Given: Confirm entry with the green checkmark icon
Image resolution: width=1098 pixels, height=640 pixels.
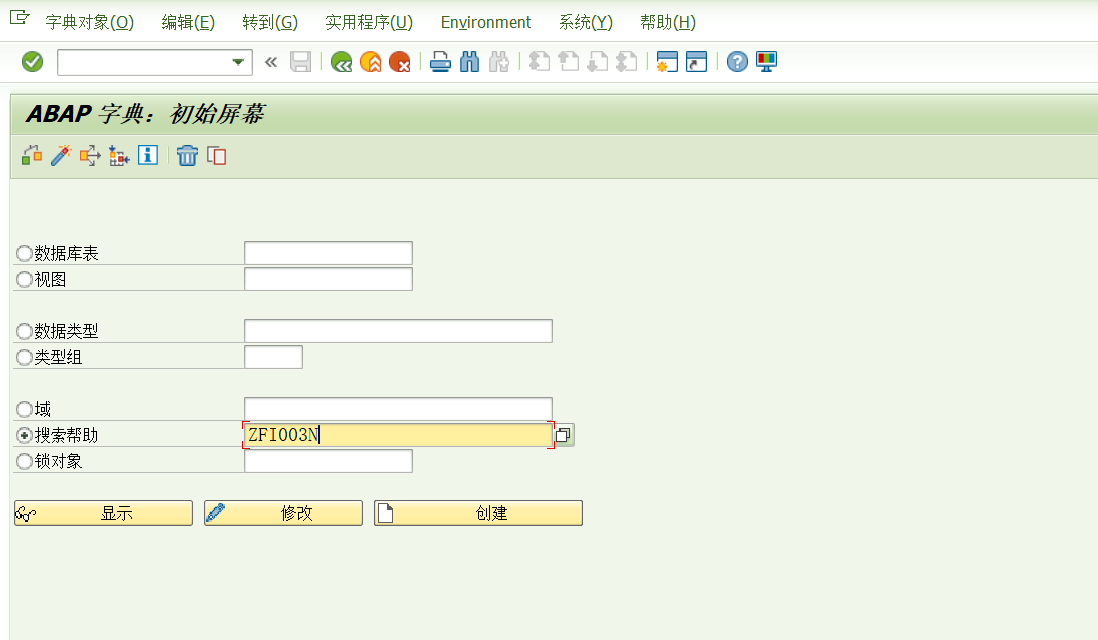Looking at the screenshot, I should coord(31,61).
